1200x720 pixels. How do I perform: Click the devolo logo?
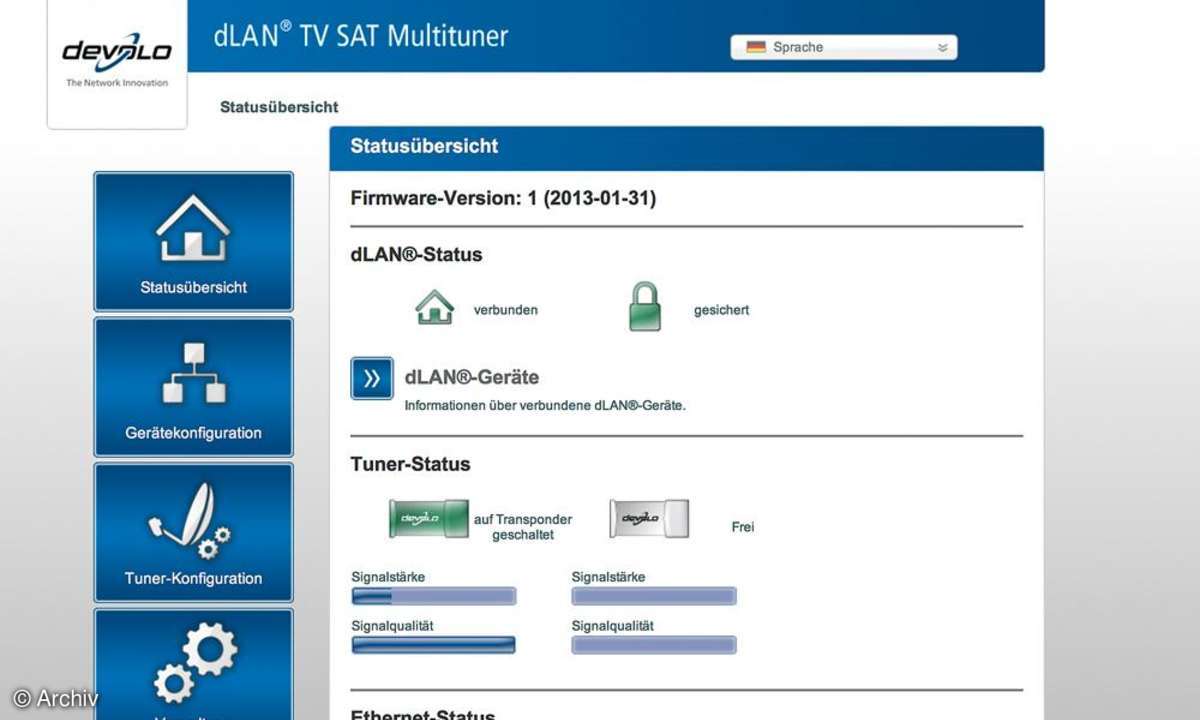[117, 52]
